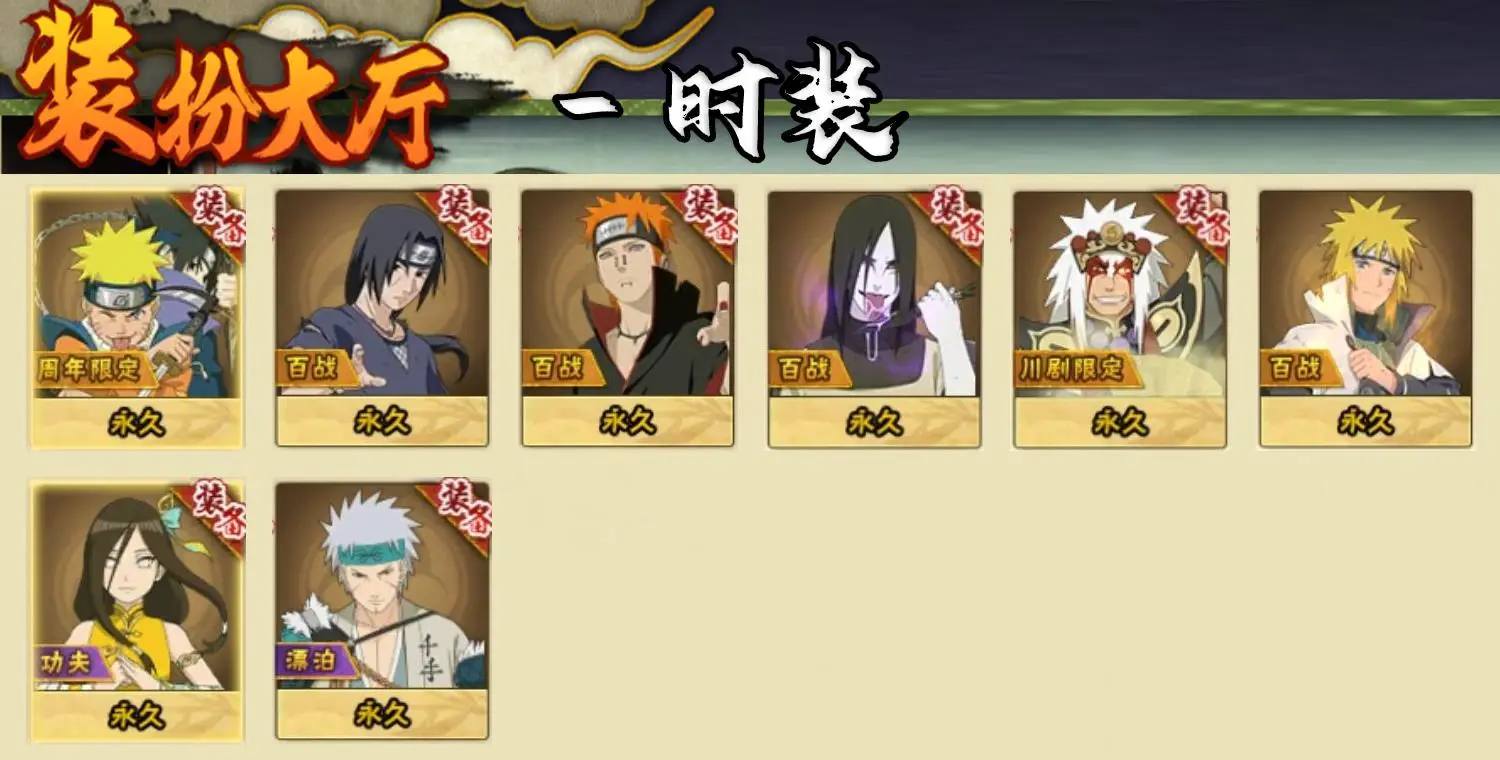Click the 漂泊 tag on Tobirama card
Screen dimensions: 1500x760
[312, 662]
